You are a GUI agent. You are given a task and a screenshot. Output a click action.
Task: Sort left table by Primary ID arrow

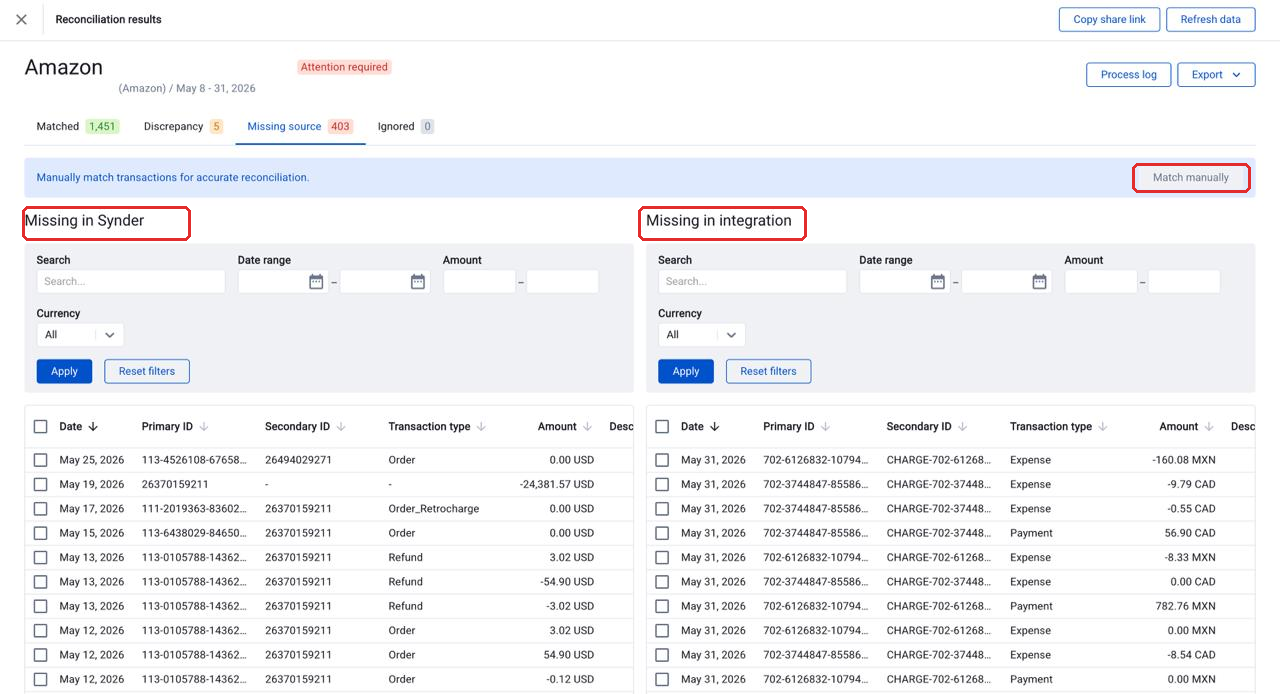click(x=204, y=427)
